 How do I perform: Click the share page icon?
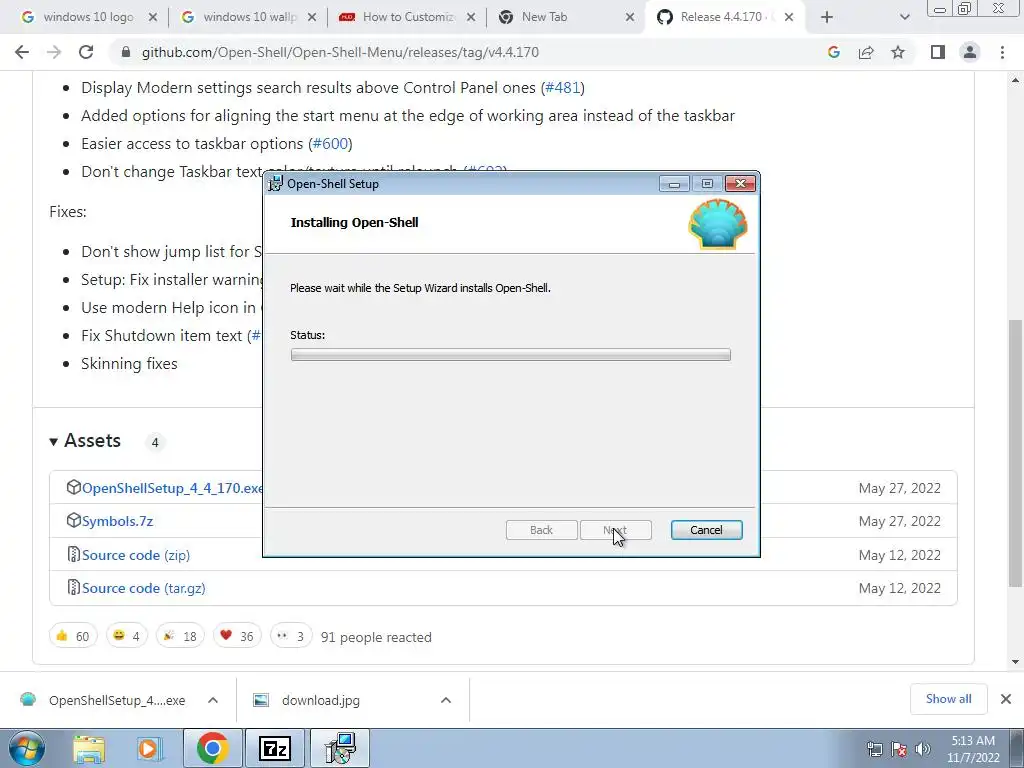[866, 52]
